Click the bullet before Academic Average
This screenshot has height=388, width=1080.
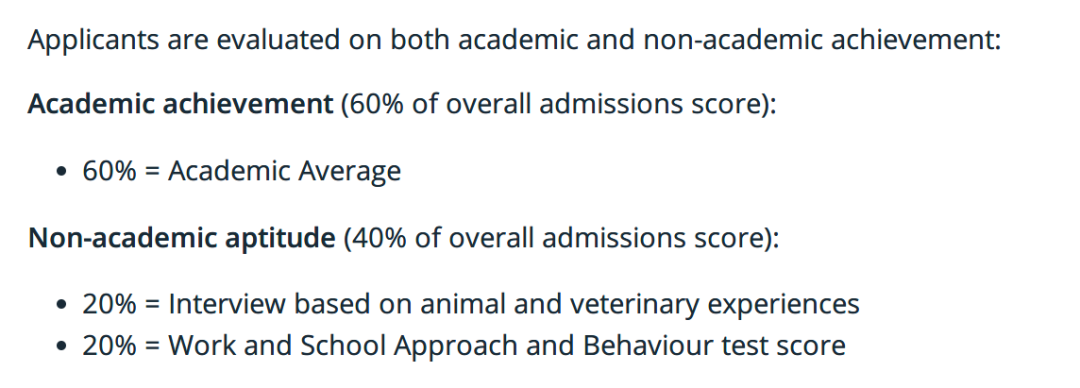click(63, 172)
